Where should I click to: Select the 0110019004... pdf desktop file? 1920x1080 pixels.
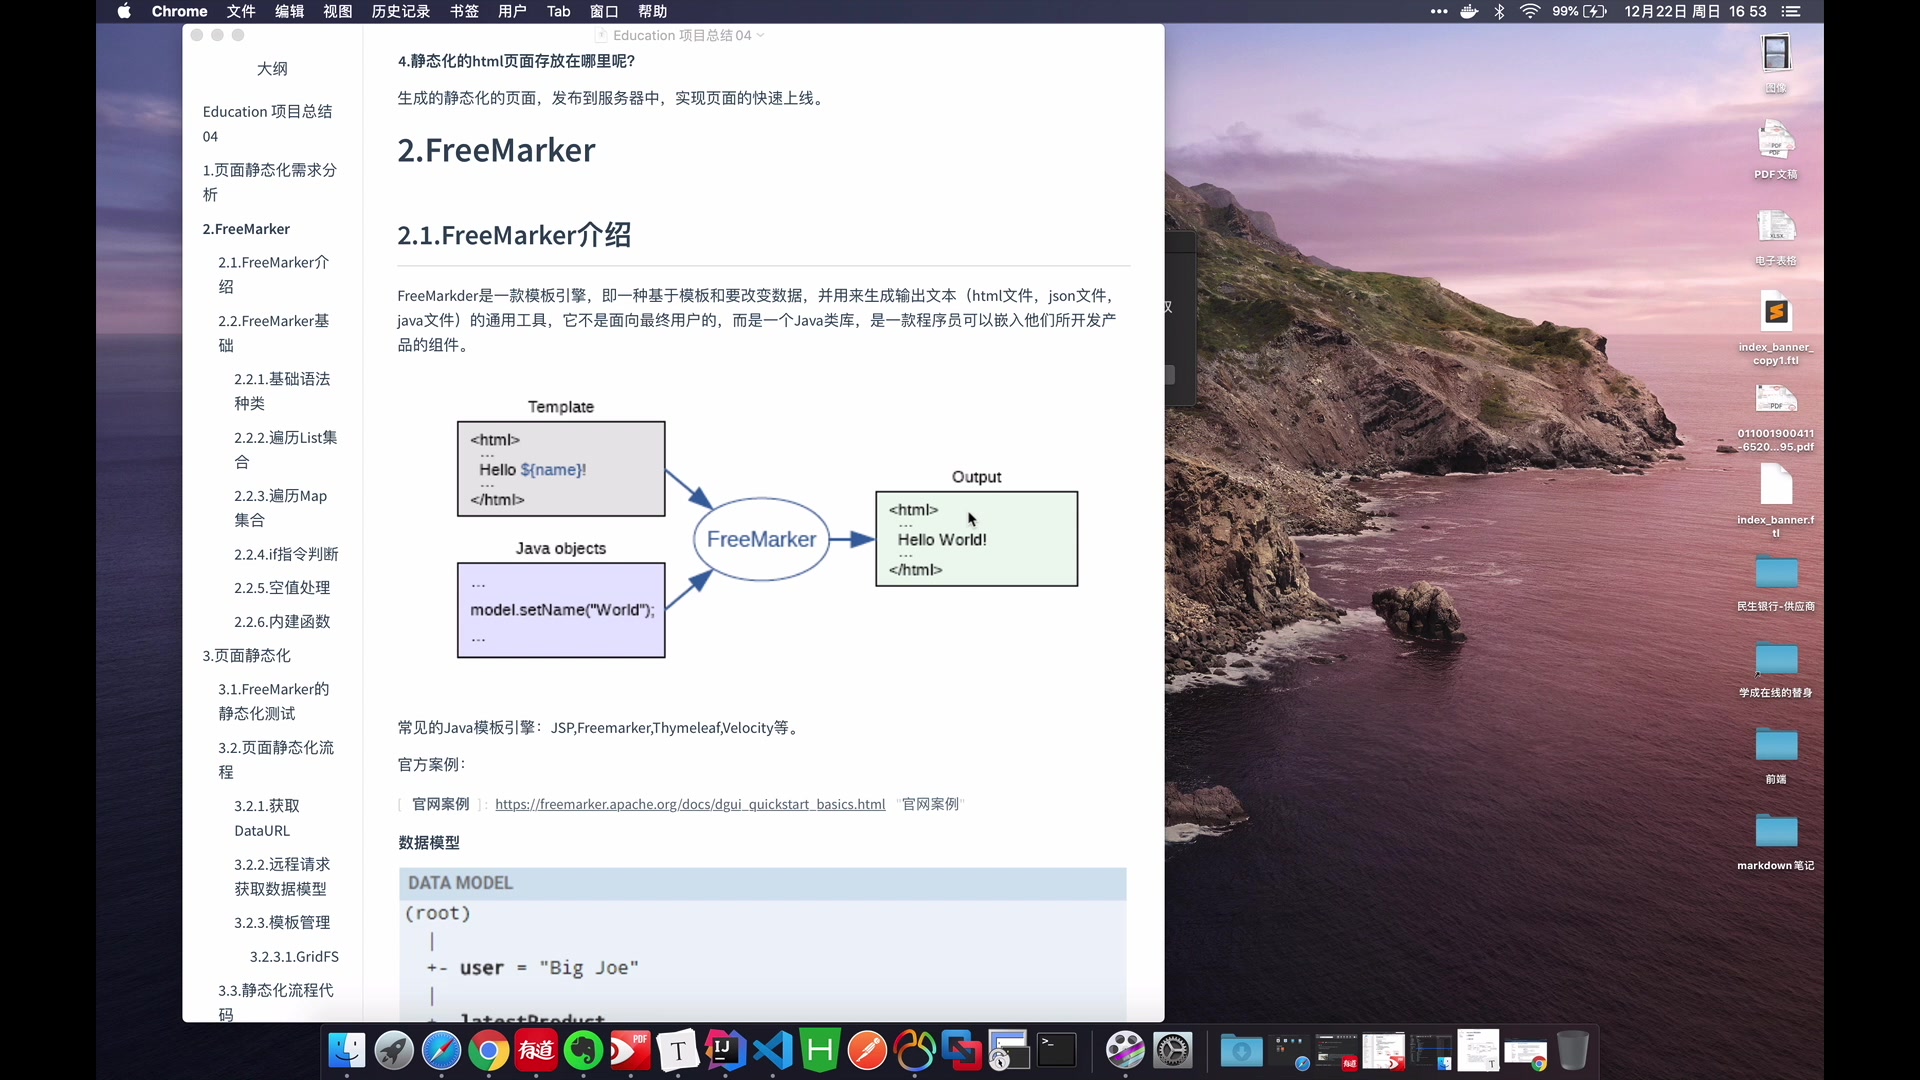(1776, 416)
